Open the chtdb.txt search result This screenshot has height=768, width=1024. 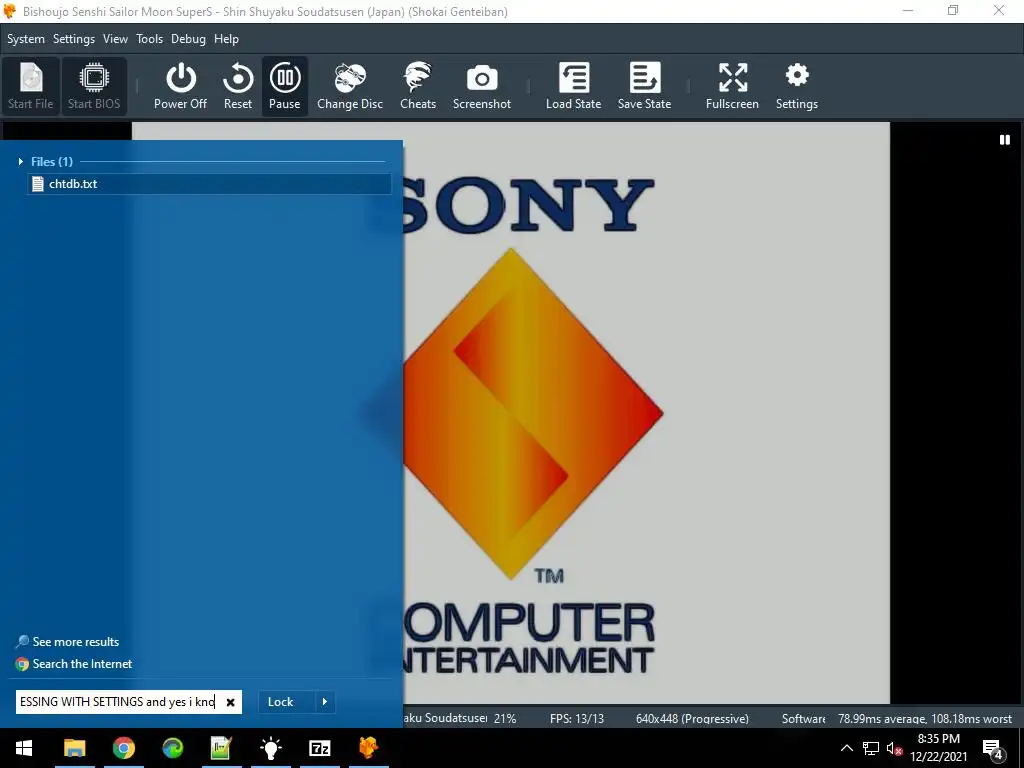[x=209, y=184]
